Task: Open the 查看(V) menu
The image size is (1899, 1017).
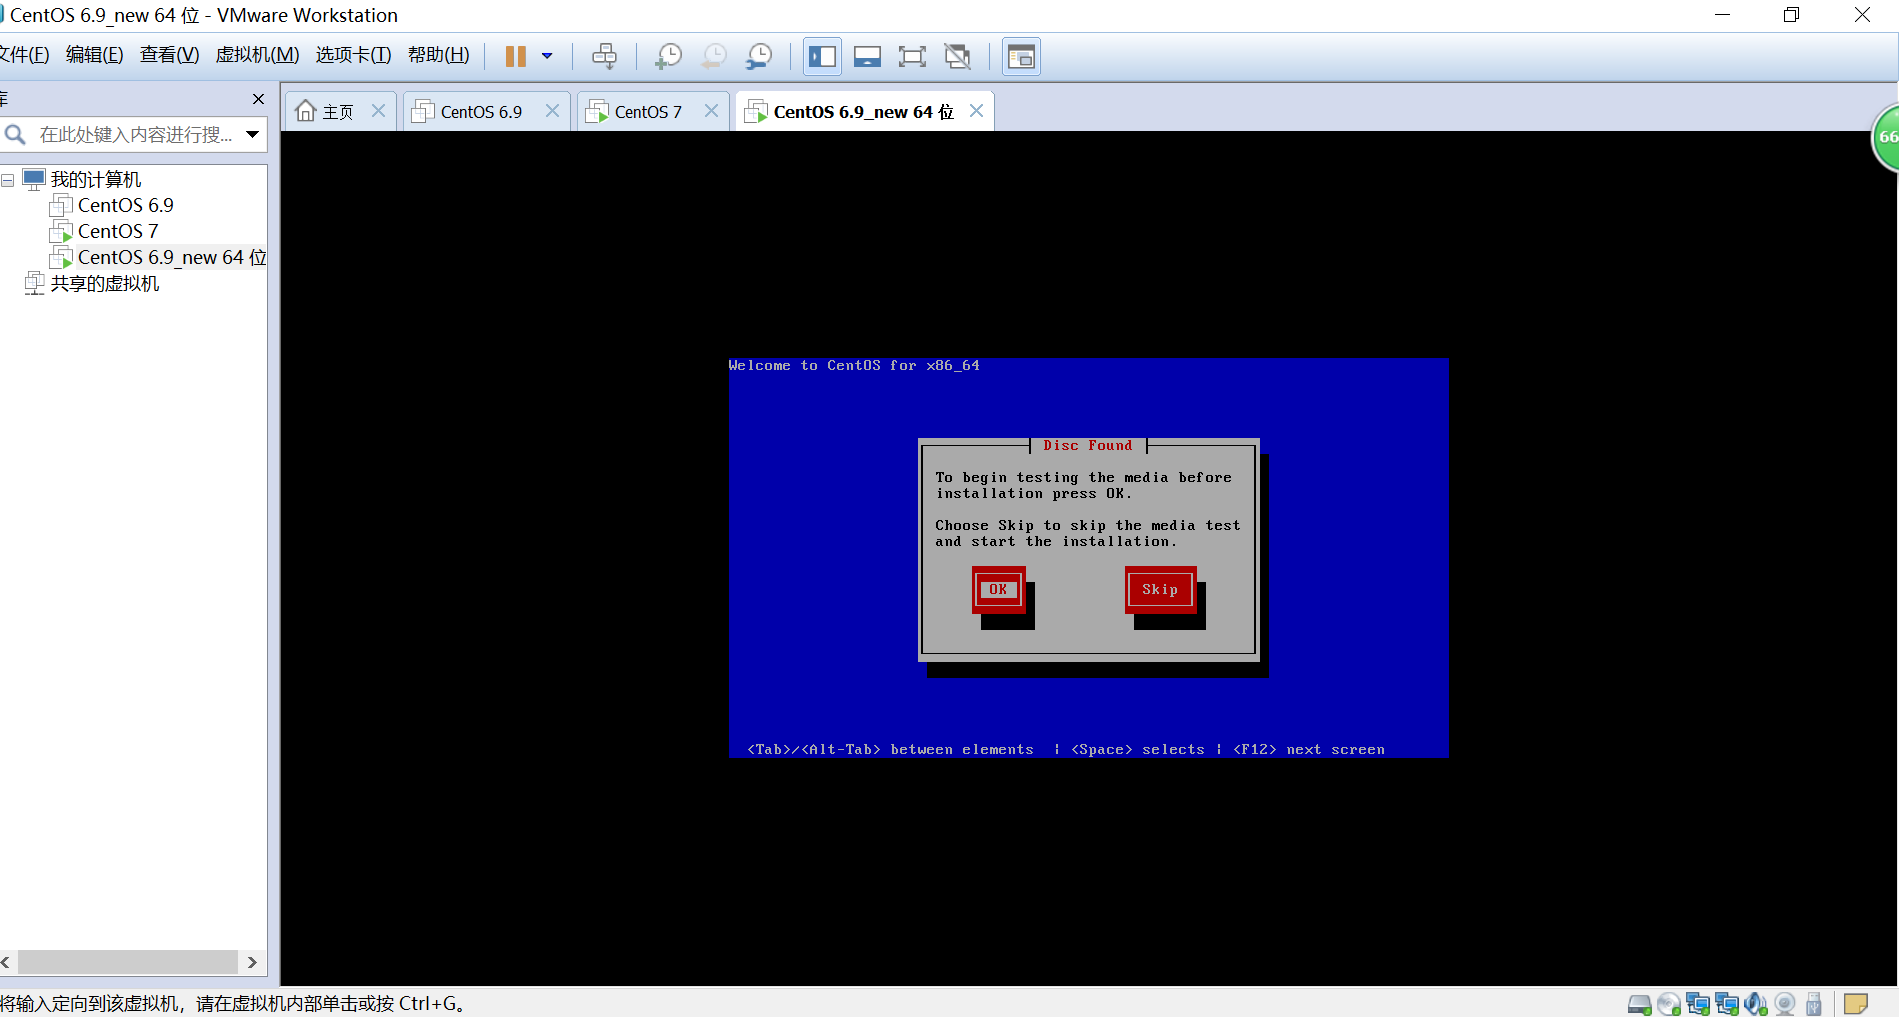Action: 169,55
